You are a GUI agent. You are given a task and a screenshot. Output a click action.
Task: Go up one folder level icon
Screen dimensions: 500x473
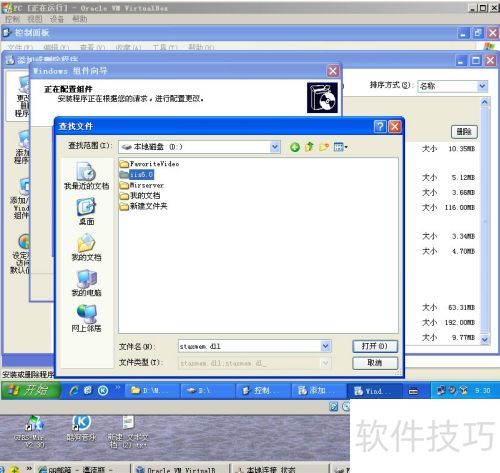pyautogui.click(x=309, y=147)
